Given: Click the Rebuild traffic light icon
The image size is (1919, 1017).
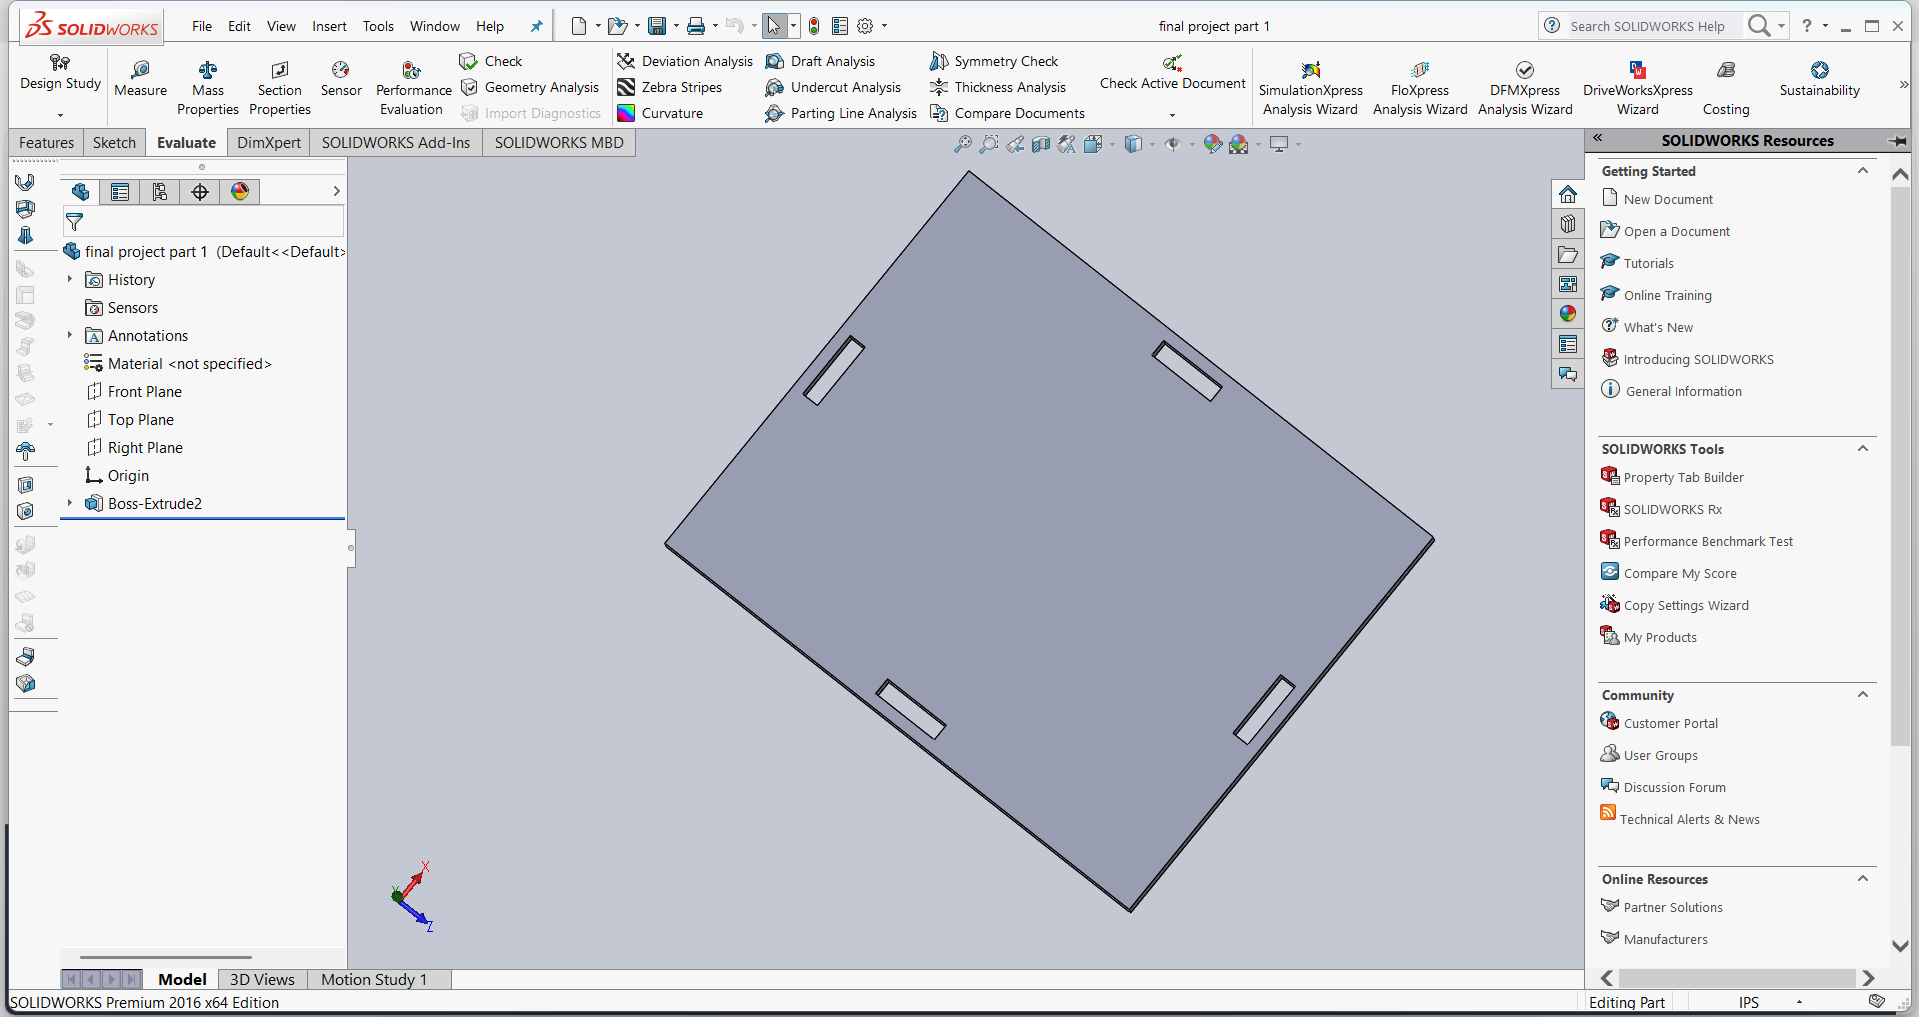Looking at the screenshot, I should pos(814,26).
